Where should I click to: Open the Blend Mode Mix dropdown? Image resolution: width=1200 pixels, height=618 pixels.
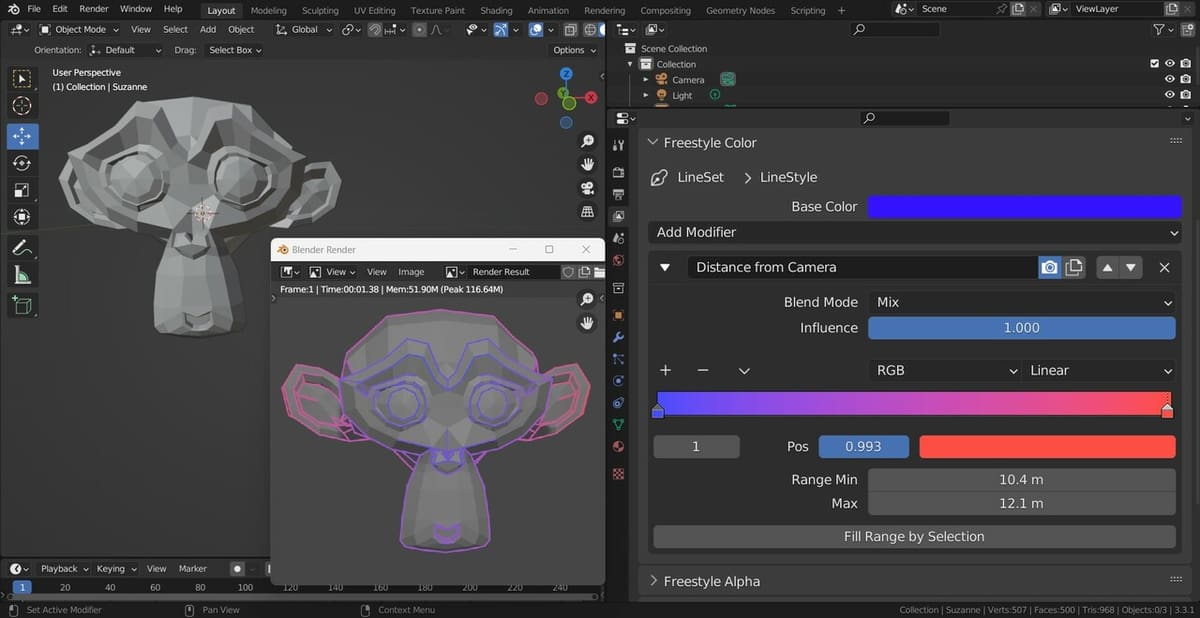click(1022, 302)
